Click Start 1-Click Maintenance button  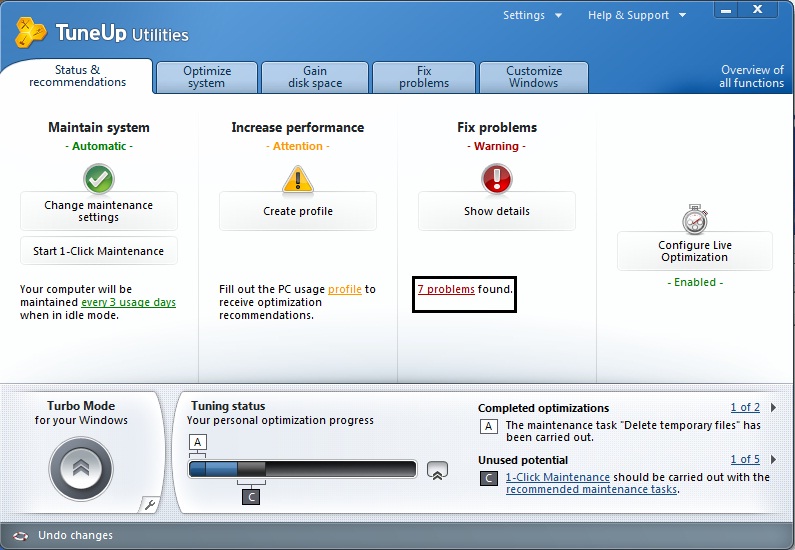(x=99, y=251)
